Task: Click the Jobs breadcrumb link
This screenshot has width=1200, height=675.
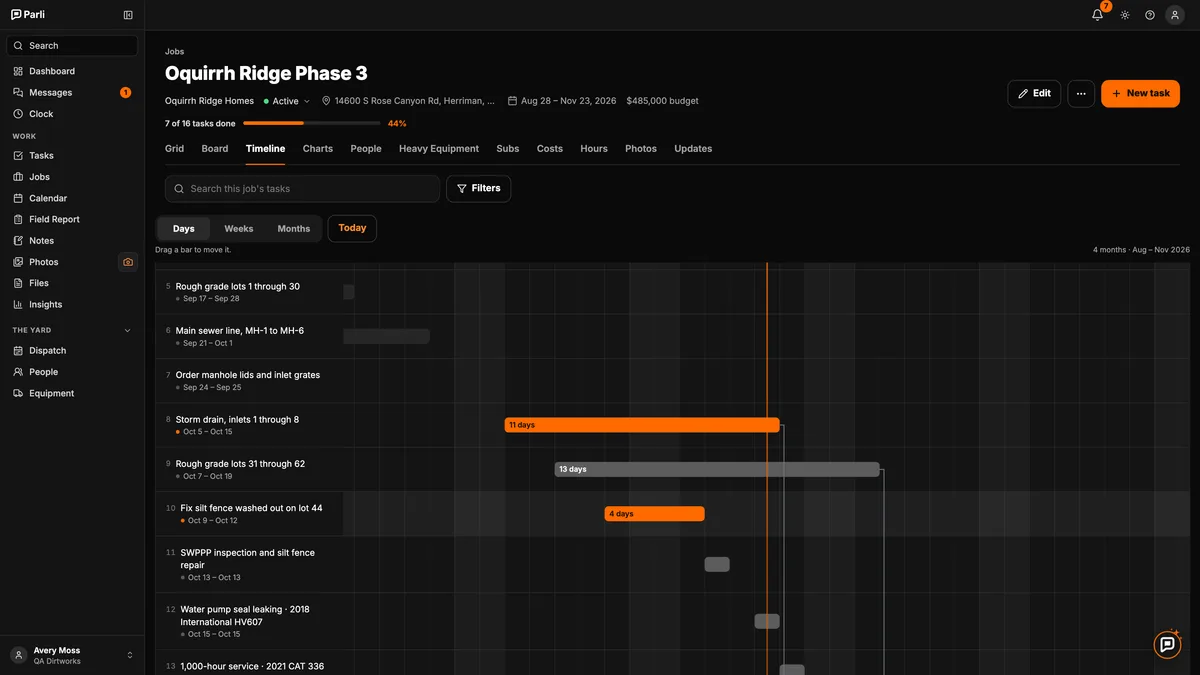Action: [175, 51]
